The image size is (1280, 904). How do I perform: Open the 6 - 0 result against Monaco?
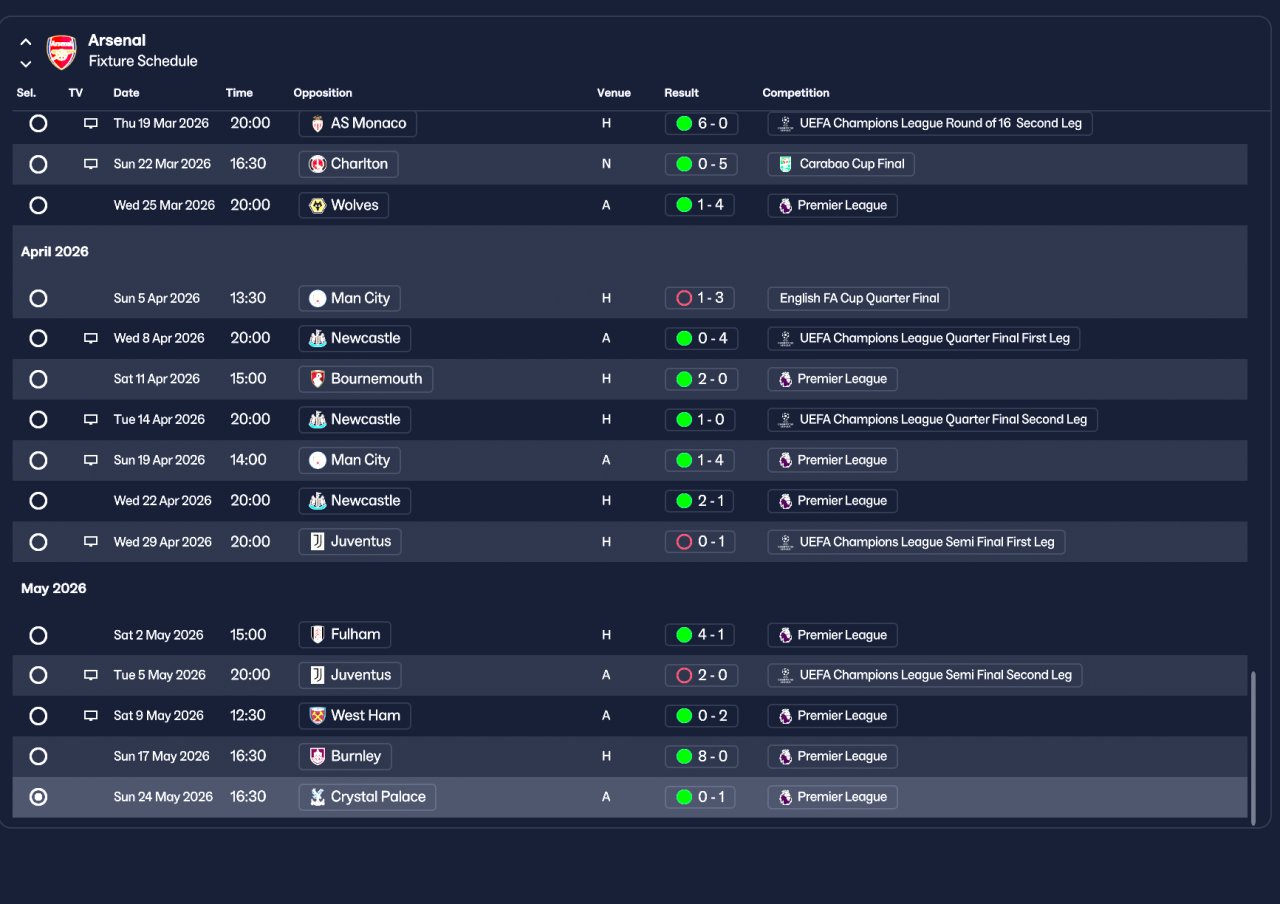point(701,124)
